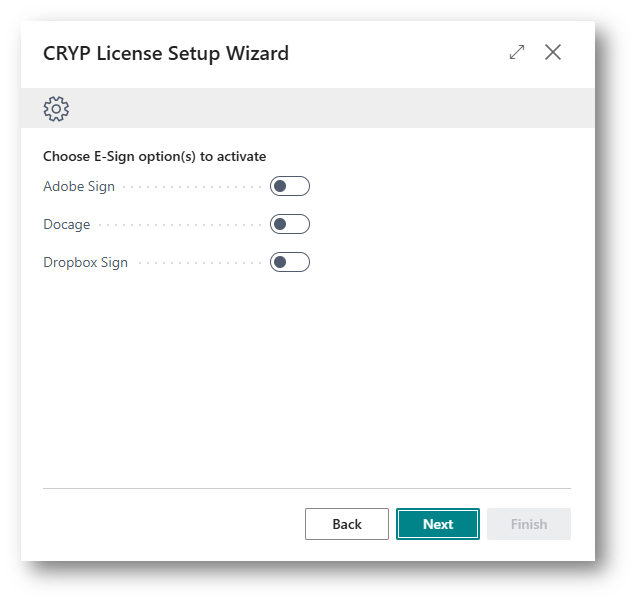Click the CRYP License Setup Wizard title

point(166,53)
